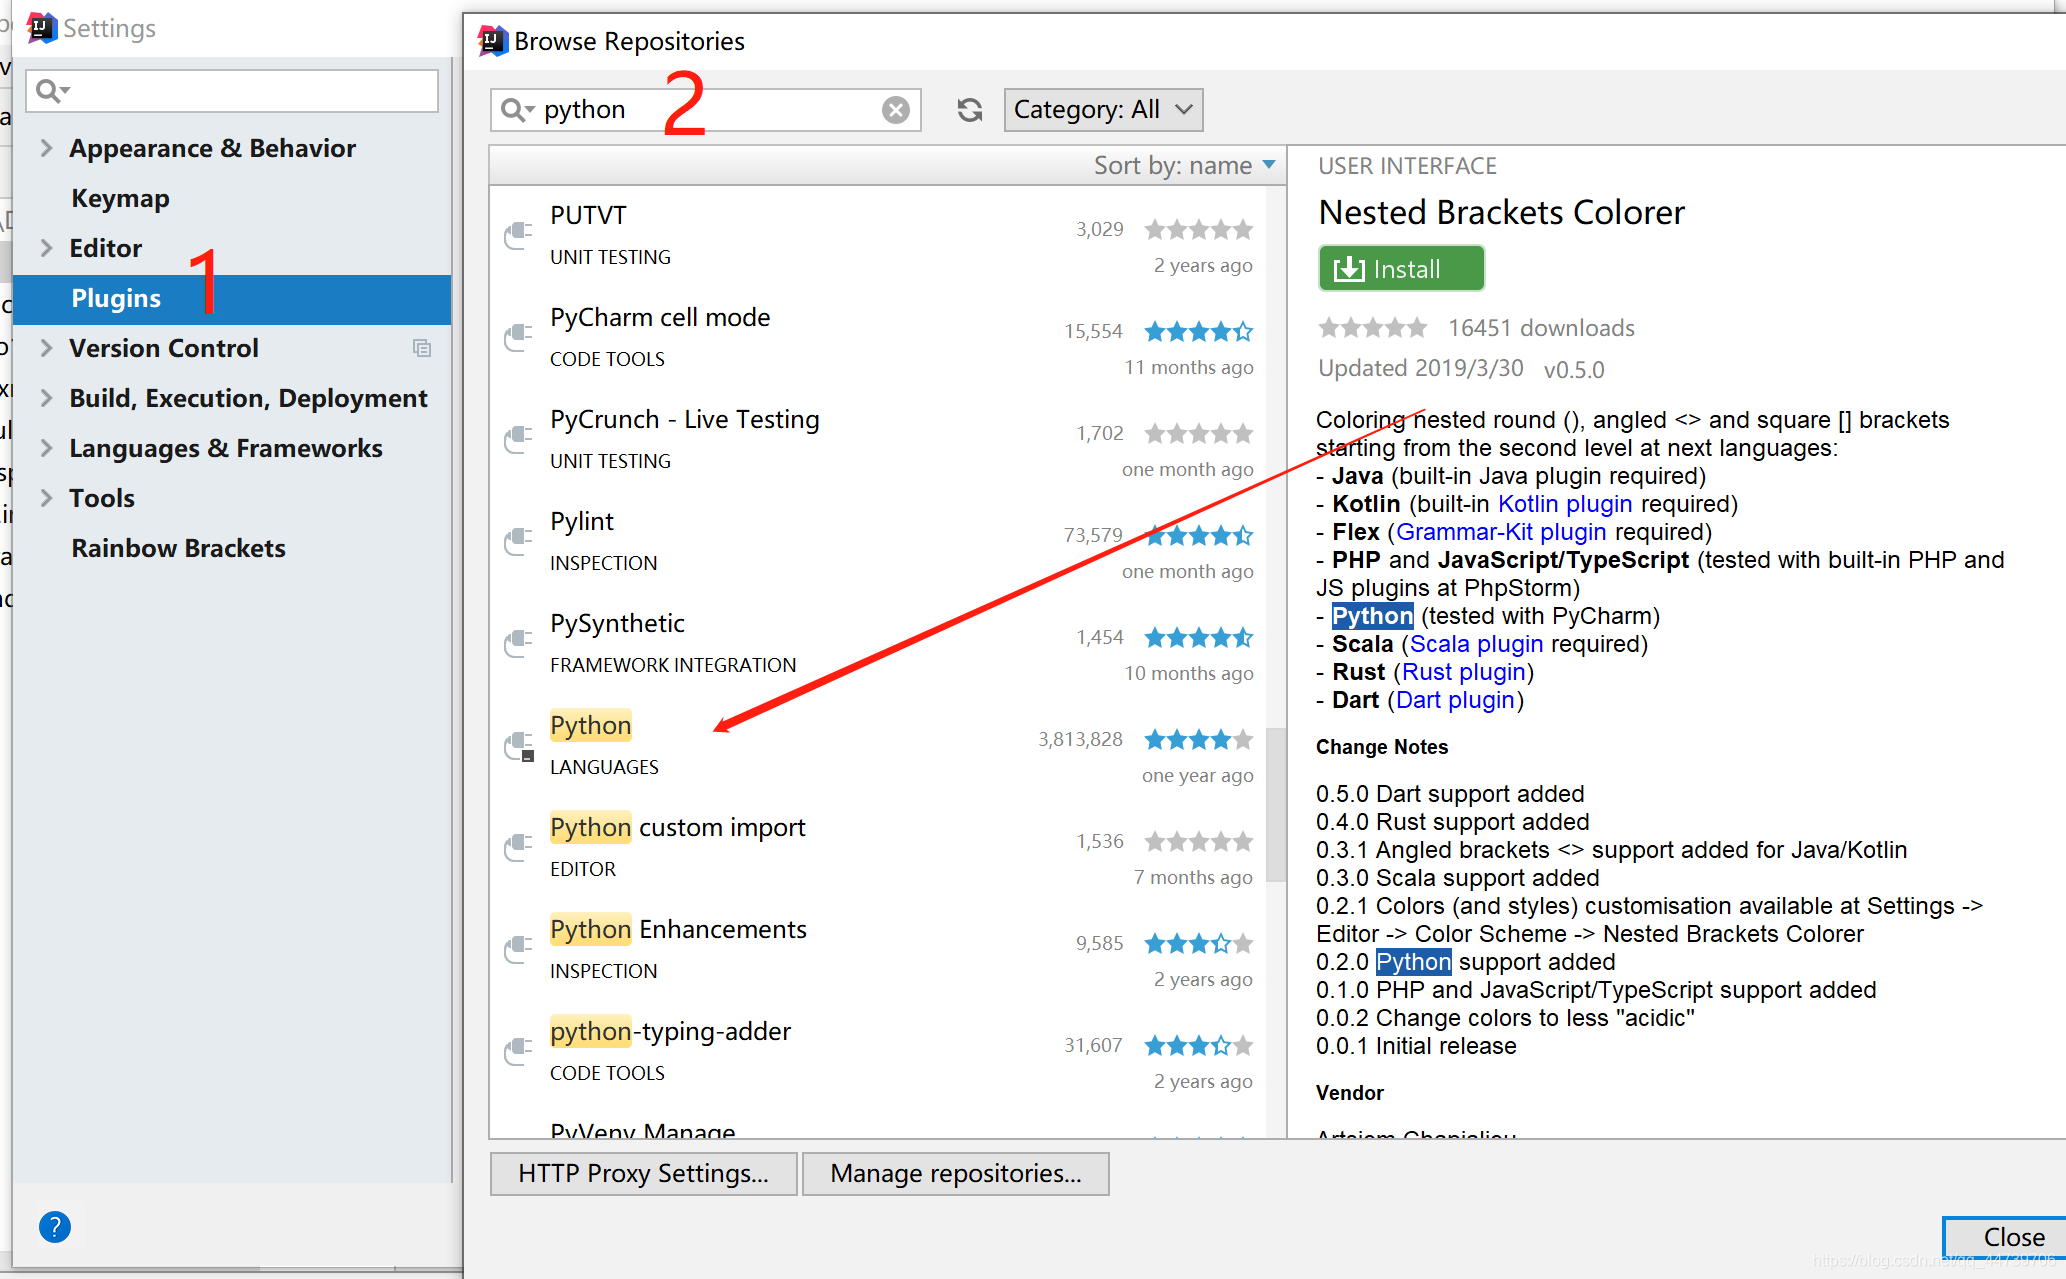
Task: Open the Sort by: name dropdown
Action: 1184,166
